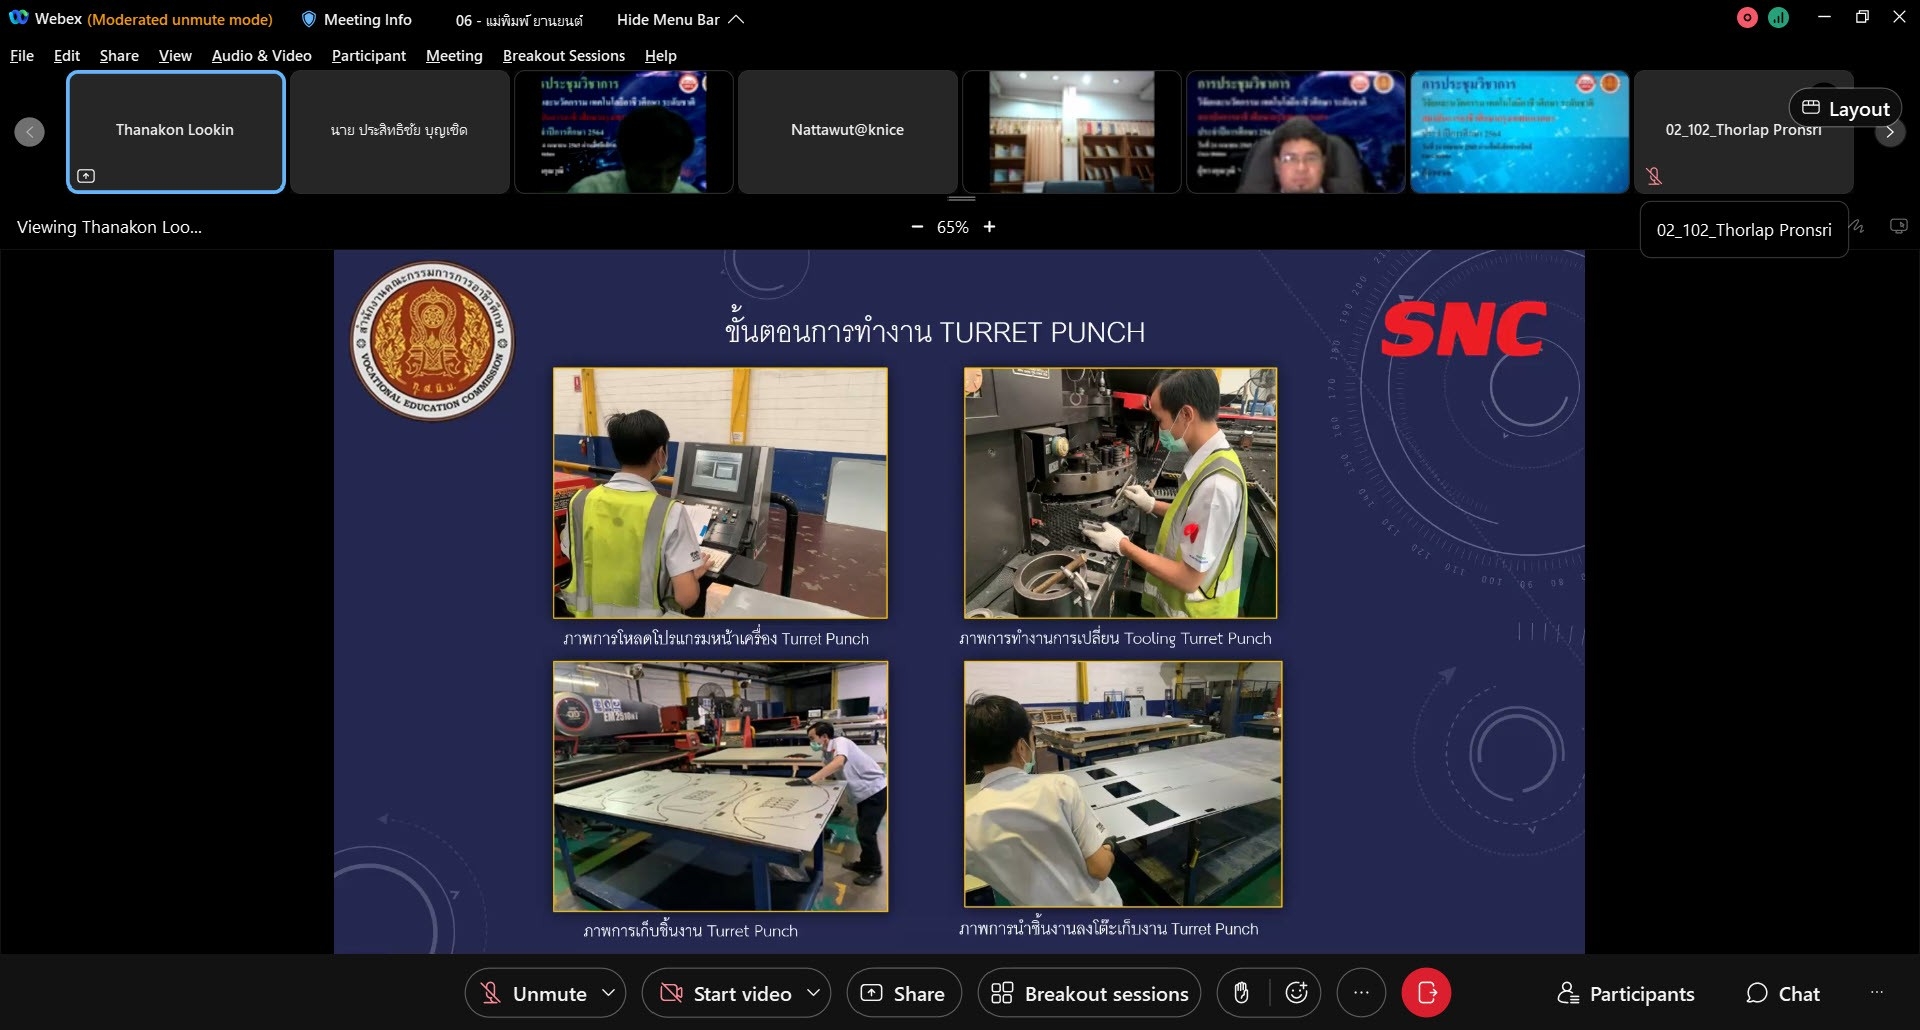Click the recording indicator icon

coord(1747,18)
